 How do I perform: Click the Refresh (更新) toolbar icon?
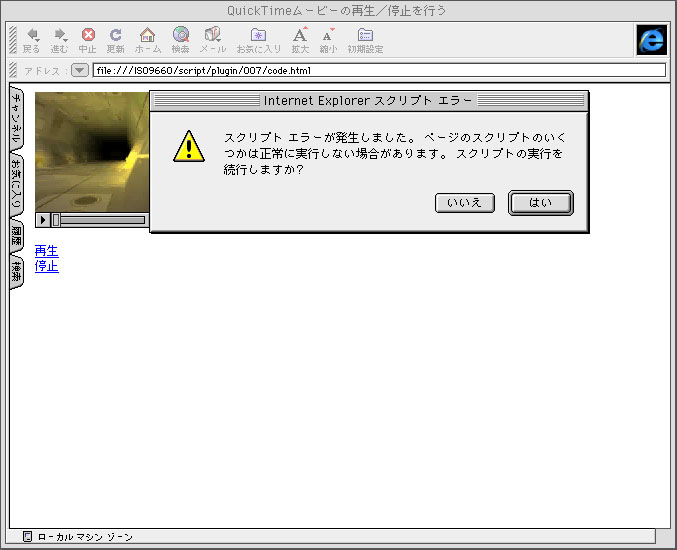(x=115, y=41)
